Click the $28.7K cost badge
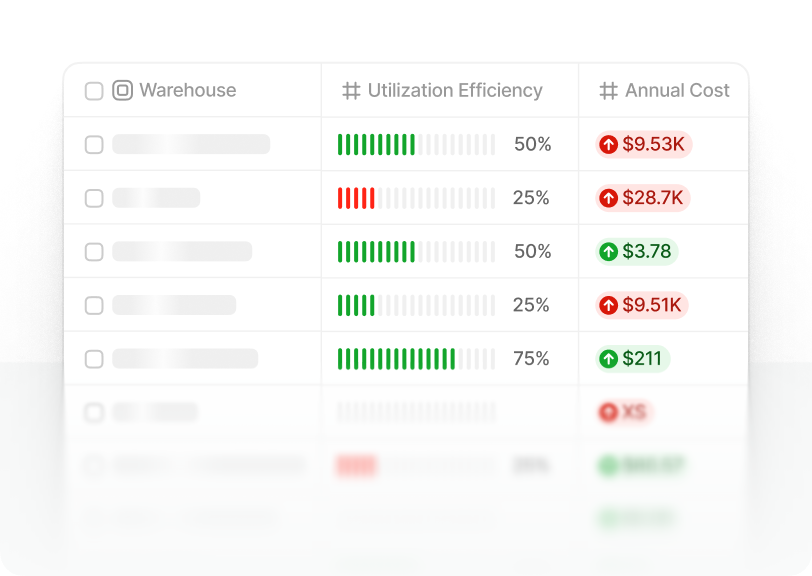Viewport: 812px width, 576px height. (x=643, y=199)
